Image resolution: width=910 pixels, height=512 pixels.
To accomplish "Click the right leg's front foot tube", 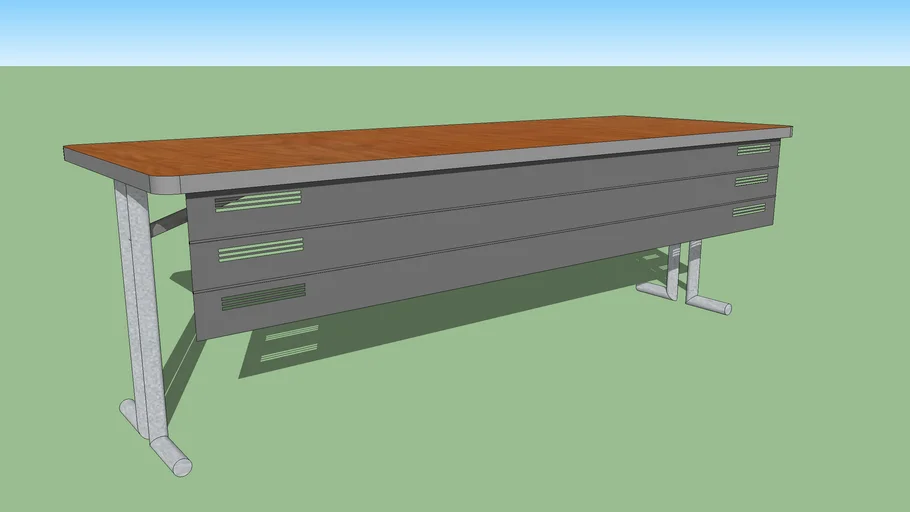I will (712, 305).
